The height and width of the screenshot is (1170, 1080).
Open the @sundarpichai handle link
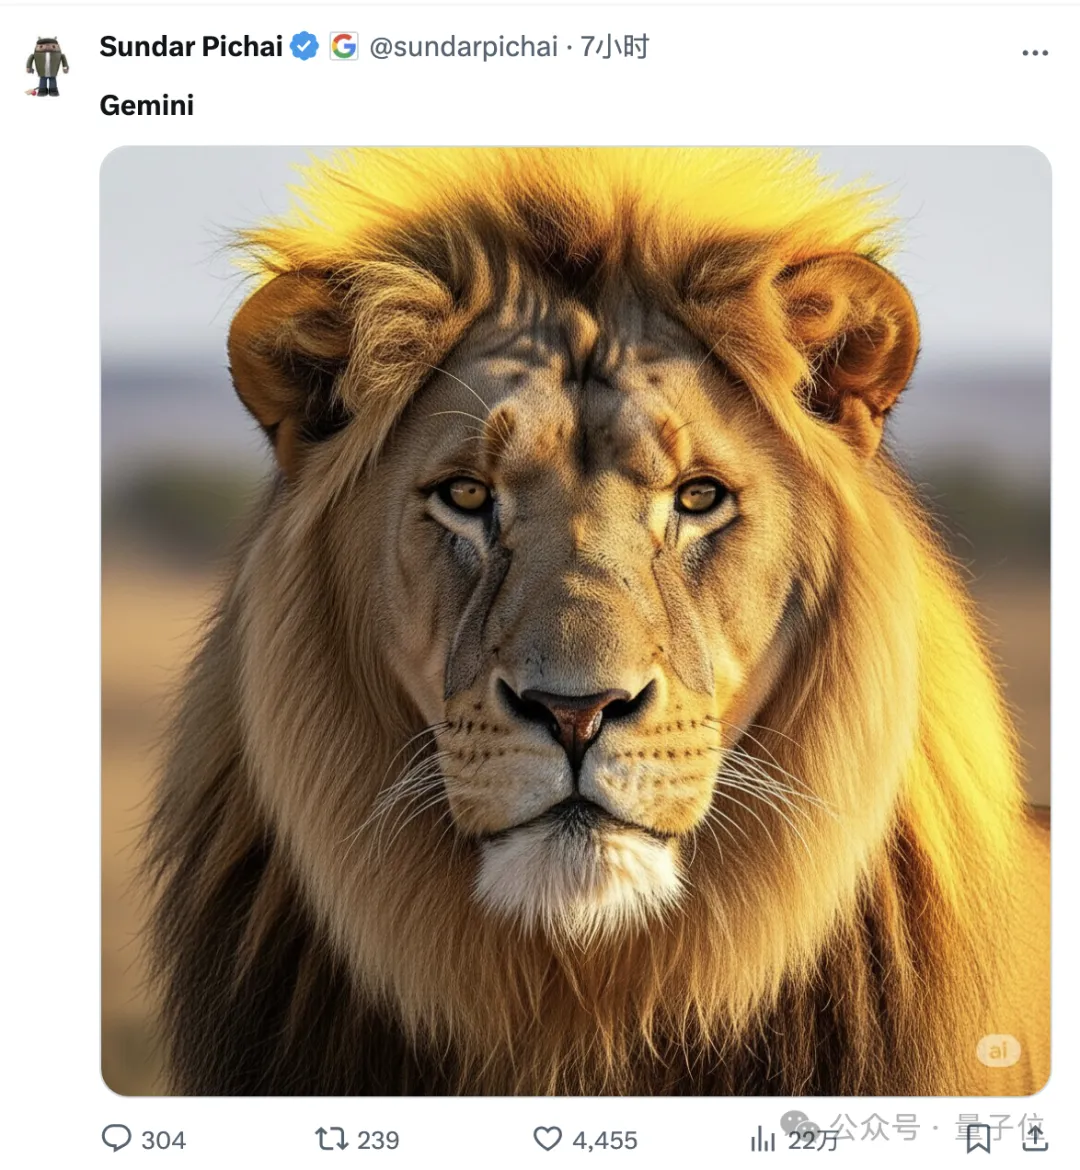463,47
